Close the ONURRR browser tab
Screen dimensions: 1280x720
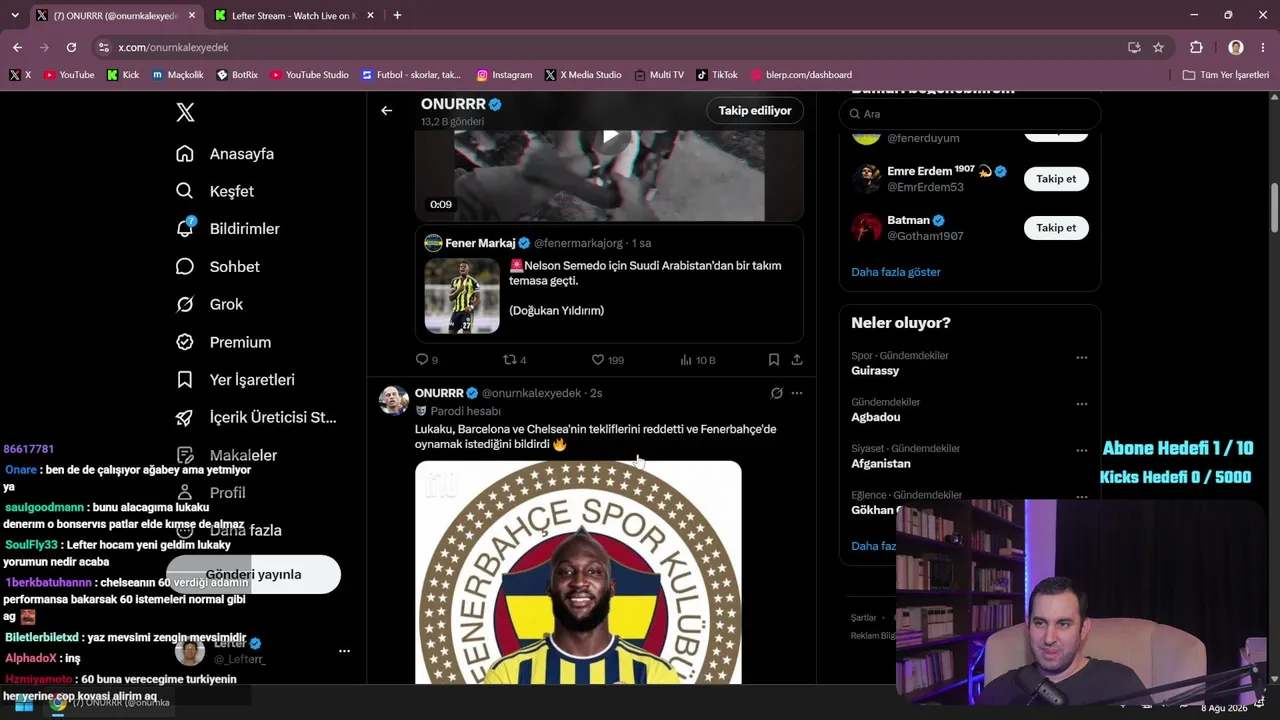point(192,16)
